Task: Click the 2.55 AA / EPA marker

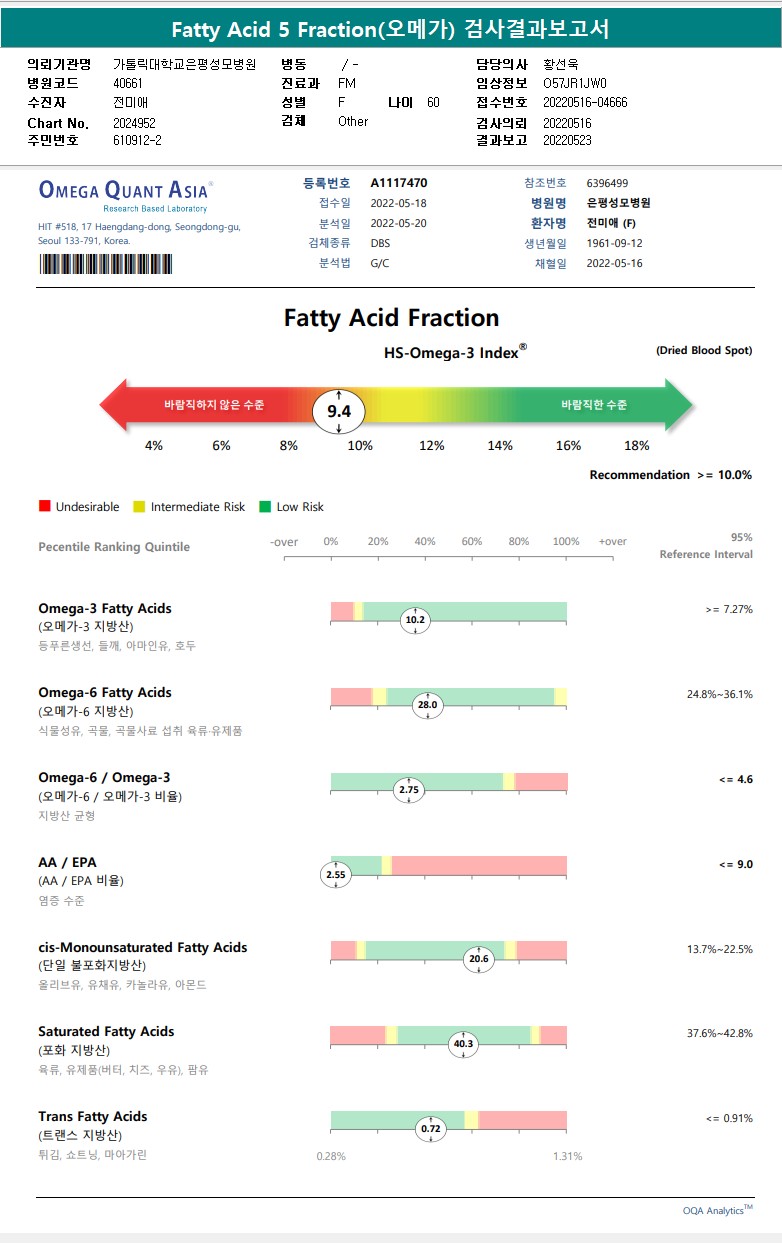Action: coord(336,875)
